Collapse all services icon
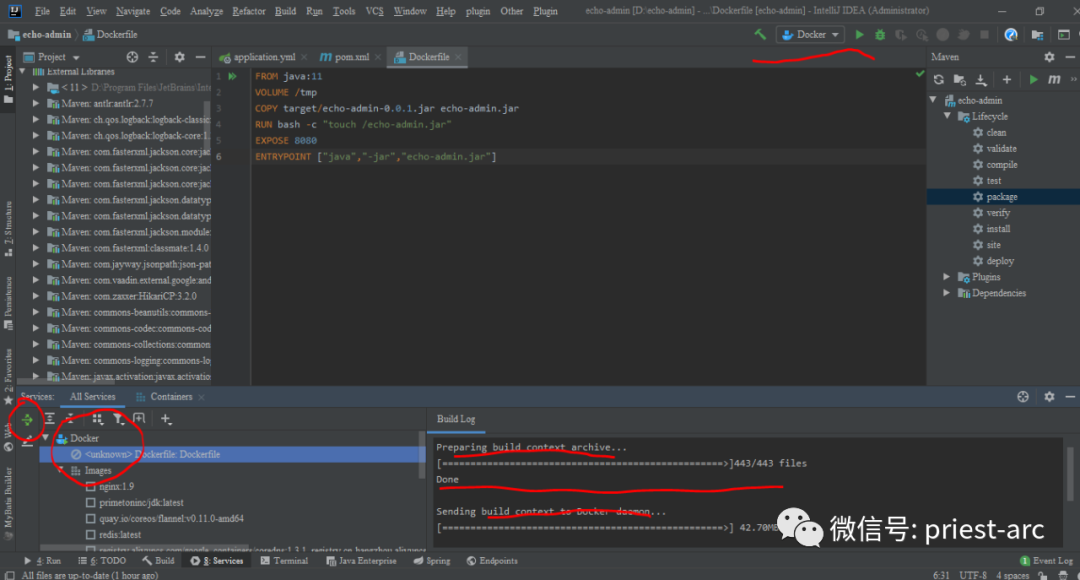Screen dimensions: 1080x580 [x=70, y=418]
